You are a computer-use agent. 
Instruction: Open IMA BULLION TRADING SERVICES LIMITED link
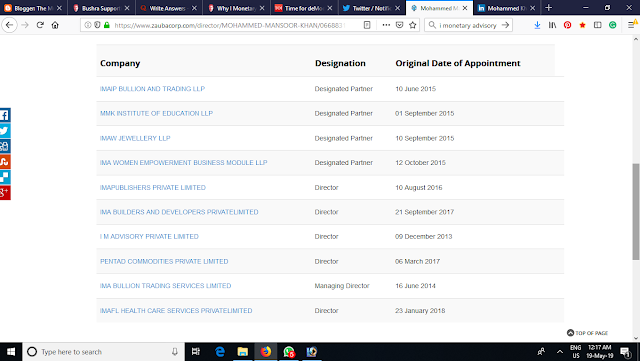165,286
